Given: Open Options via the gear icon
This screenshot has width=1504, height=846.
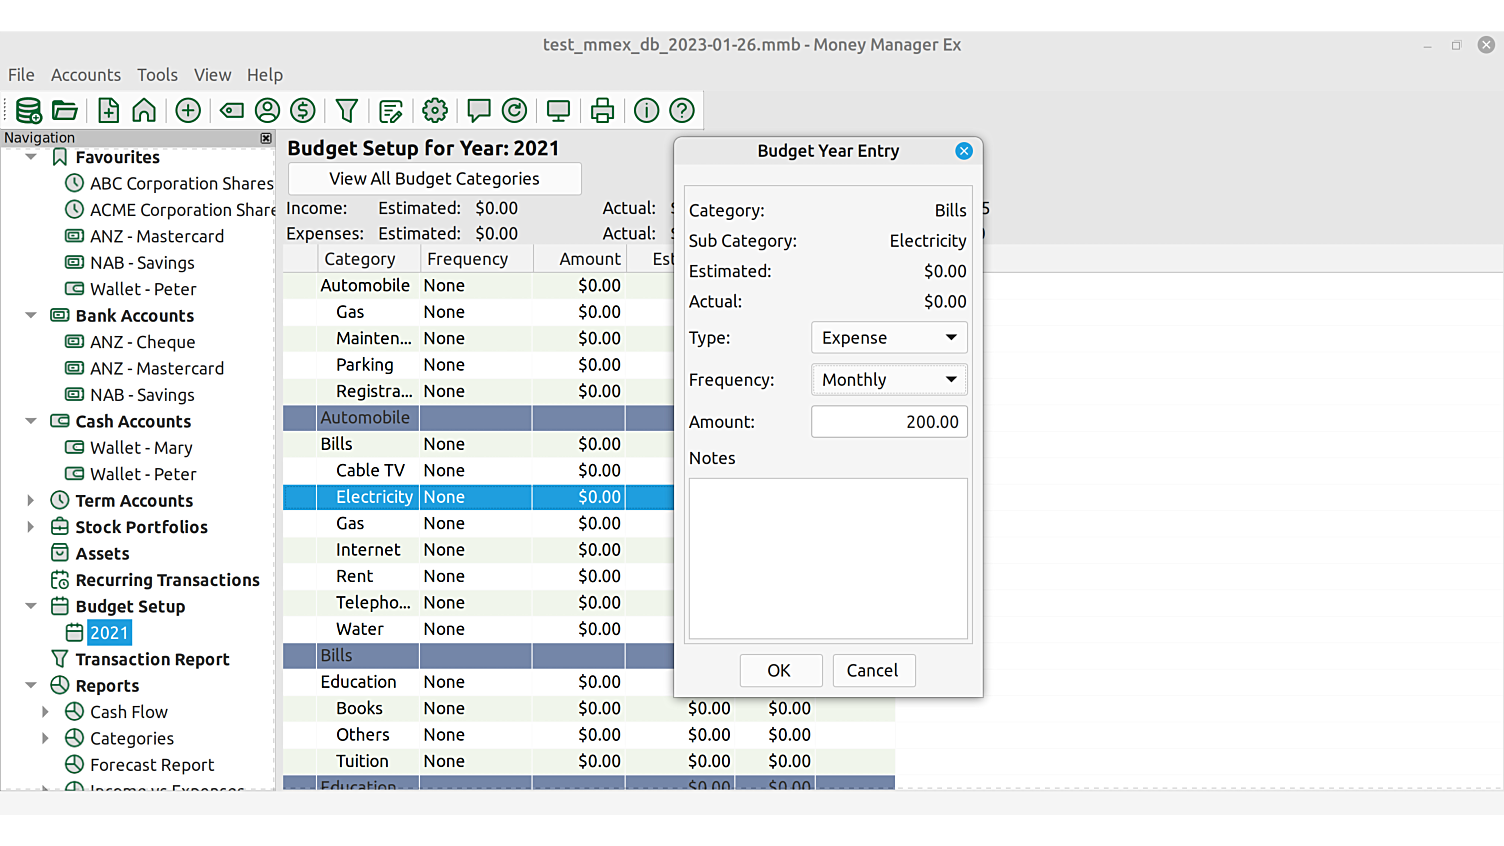Looking at the screenshot, I should 435,110.
